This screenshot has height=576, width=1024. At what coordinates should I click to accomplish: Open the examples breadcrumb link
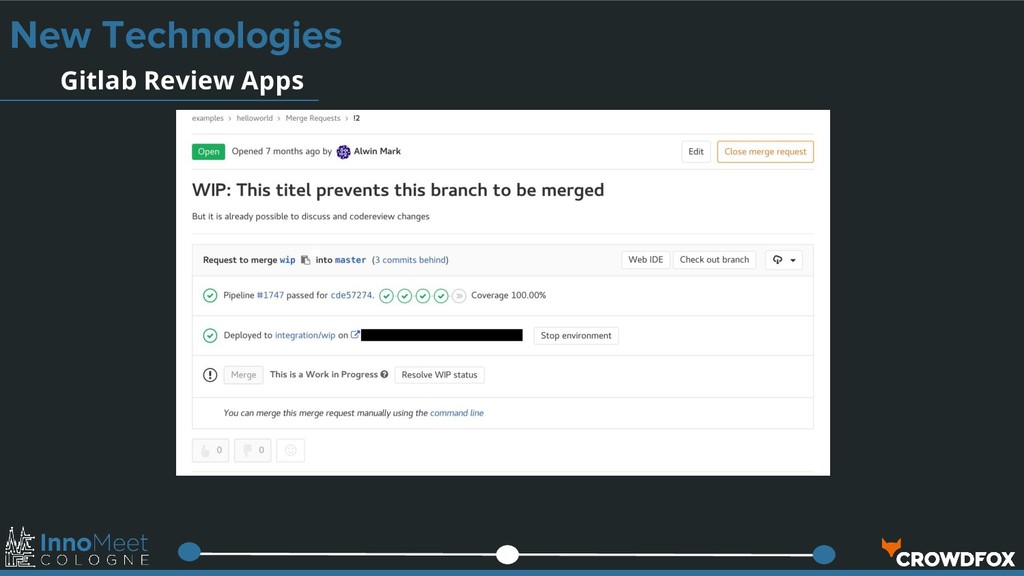(x=208, y=118)
